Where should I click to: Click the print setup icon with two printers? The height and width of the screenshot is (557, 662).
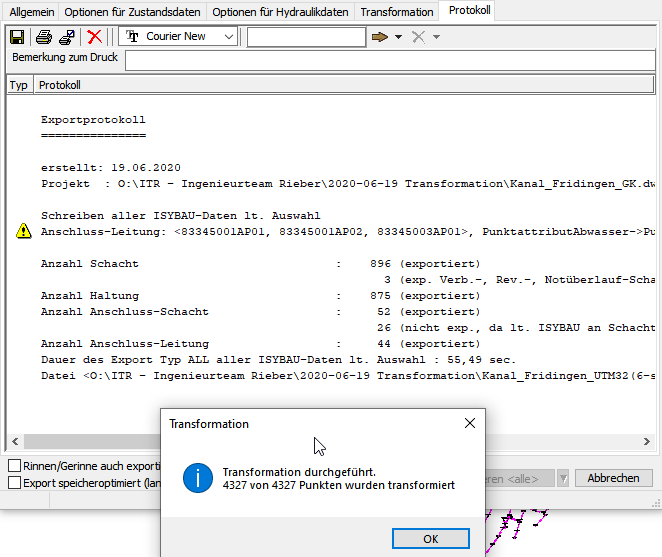click(66, 37)
